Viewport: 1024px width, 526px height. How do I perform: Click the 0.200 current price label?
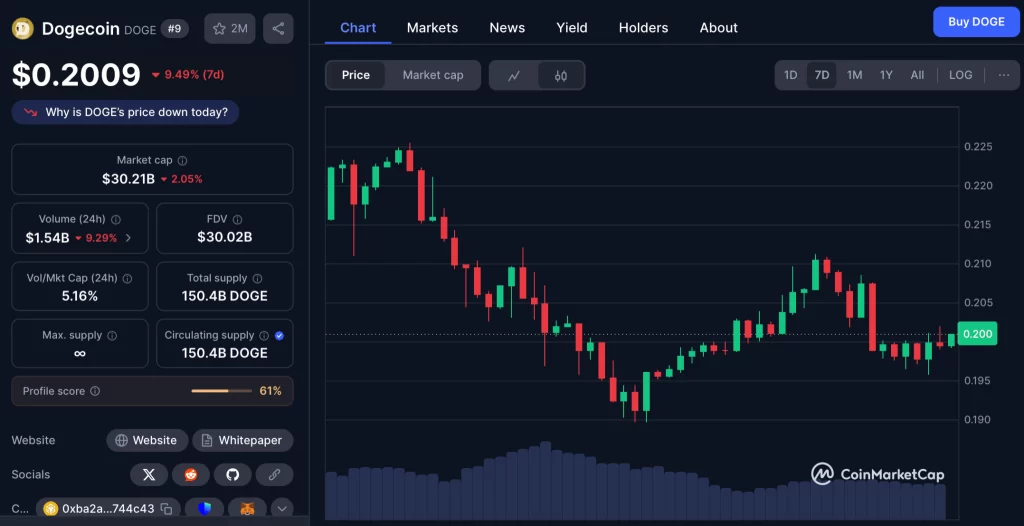978,334
